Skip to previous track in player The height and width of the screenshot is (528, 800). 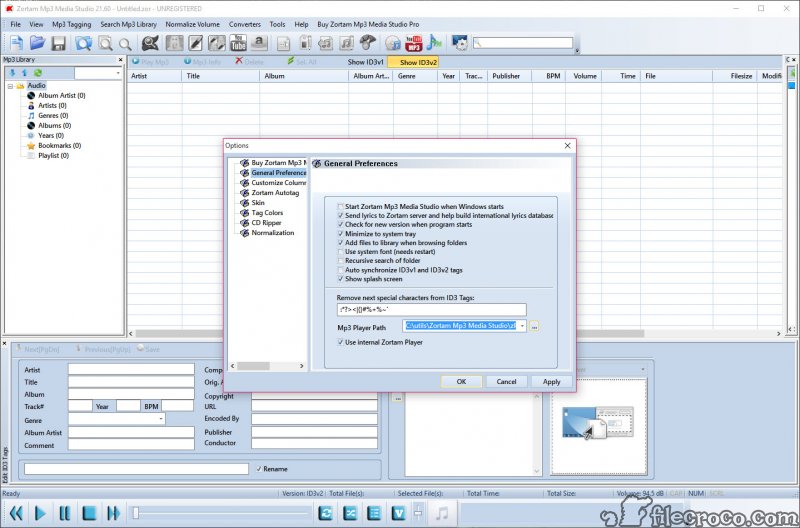pyautogui.click(x=16, y=513)
